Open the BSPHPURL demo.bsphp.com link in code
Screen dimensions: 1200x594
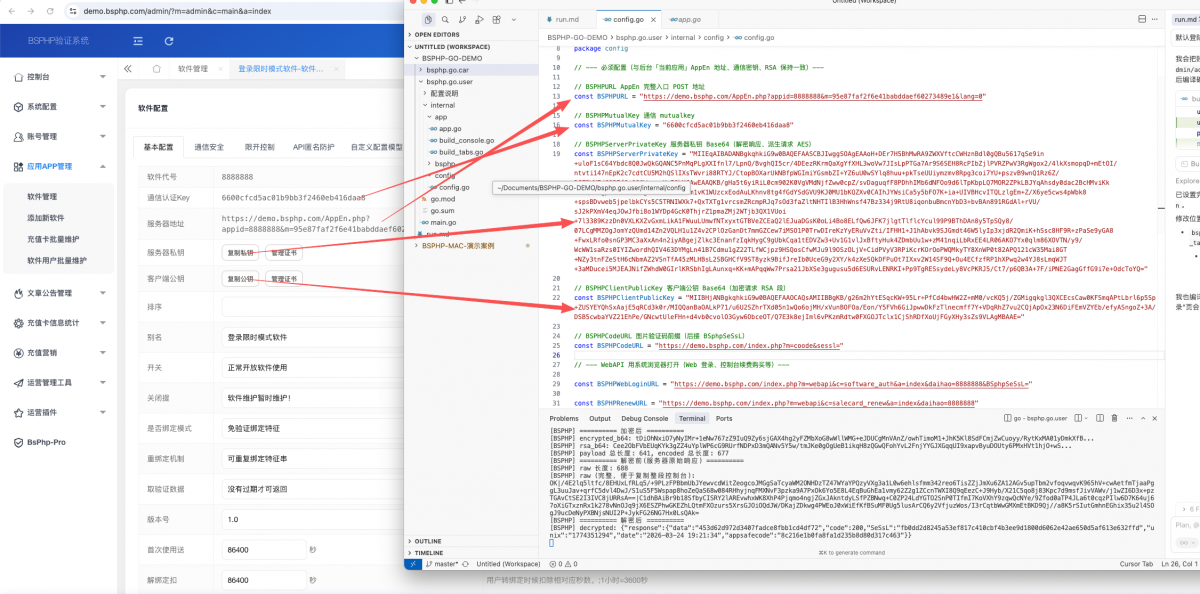coord(813,96)
